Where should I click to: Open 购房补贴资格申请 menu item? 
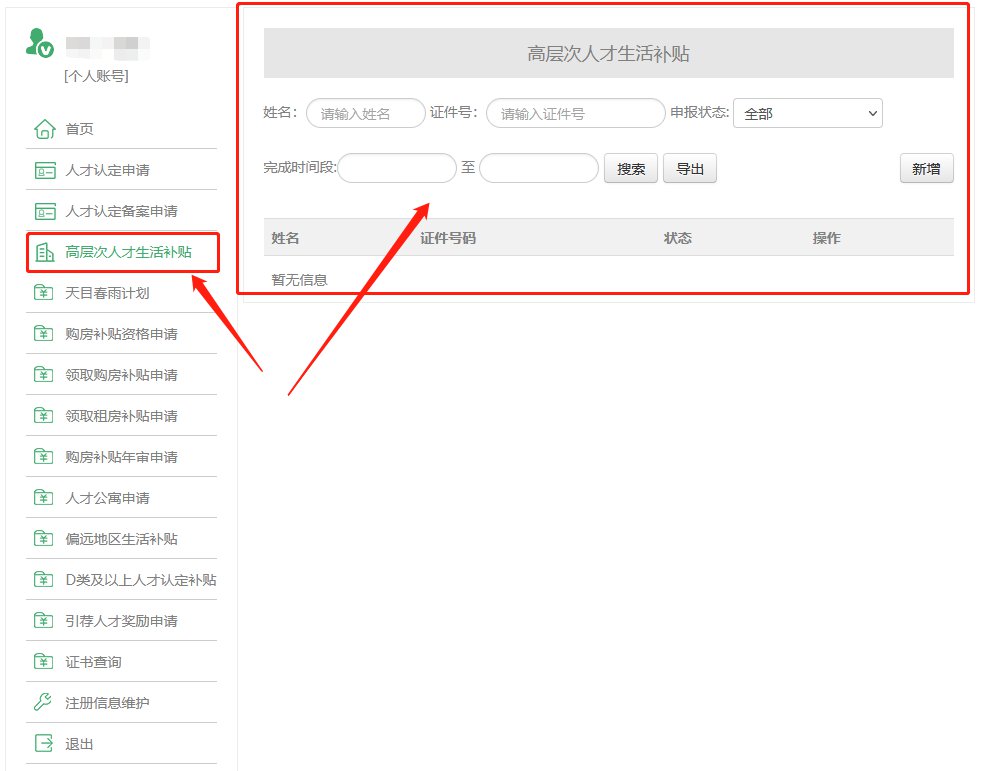(121, 334)
